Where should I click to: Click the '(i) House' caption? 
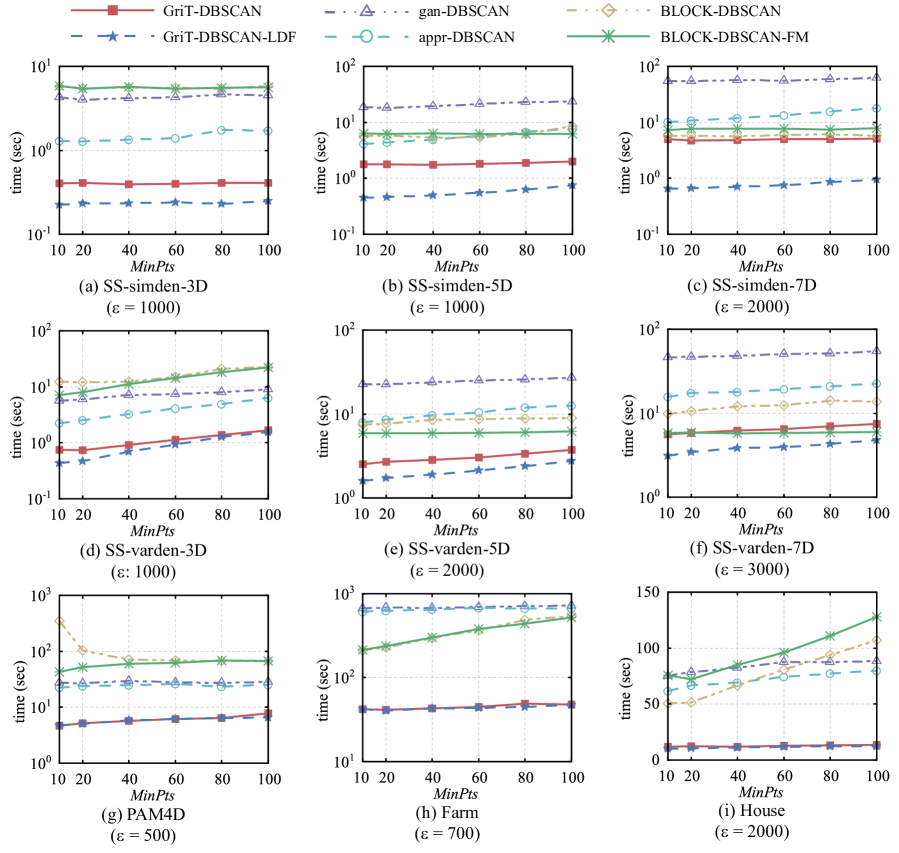click(751, 811)
